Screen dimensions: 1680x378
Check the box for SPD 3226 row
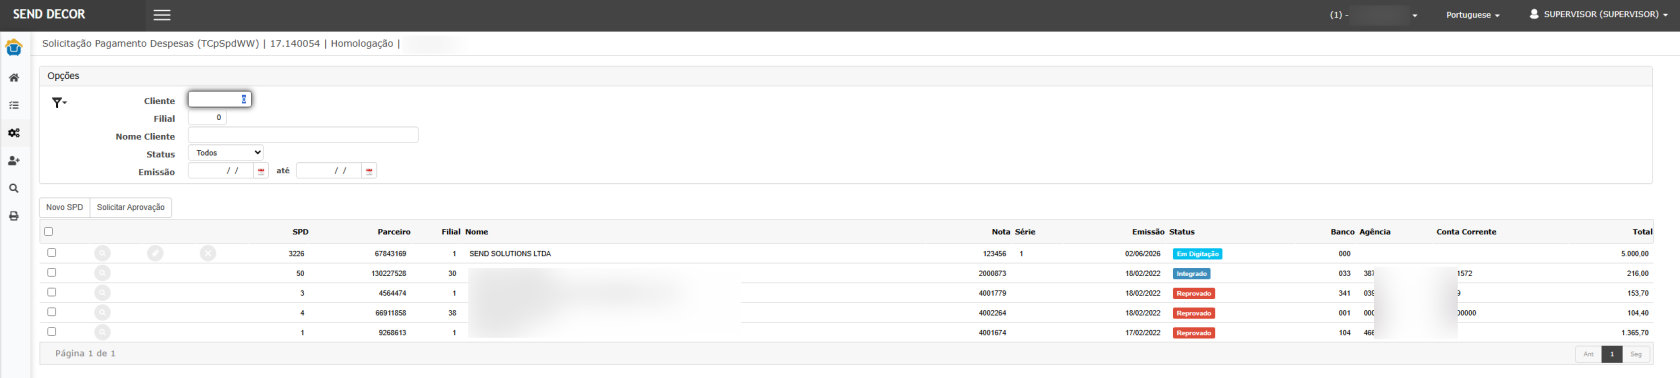(x=52, y=253)
